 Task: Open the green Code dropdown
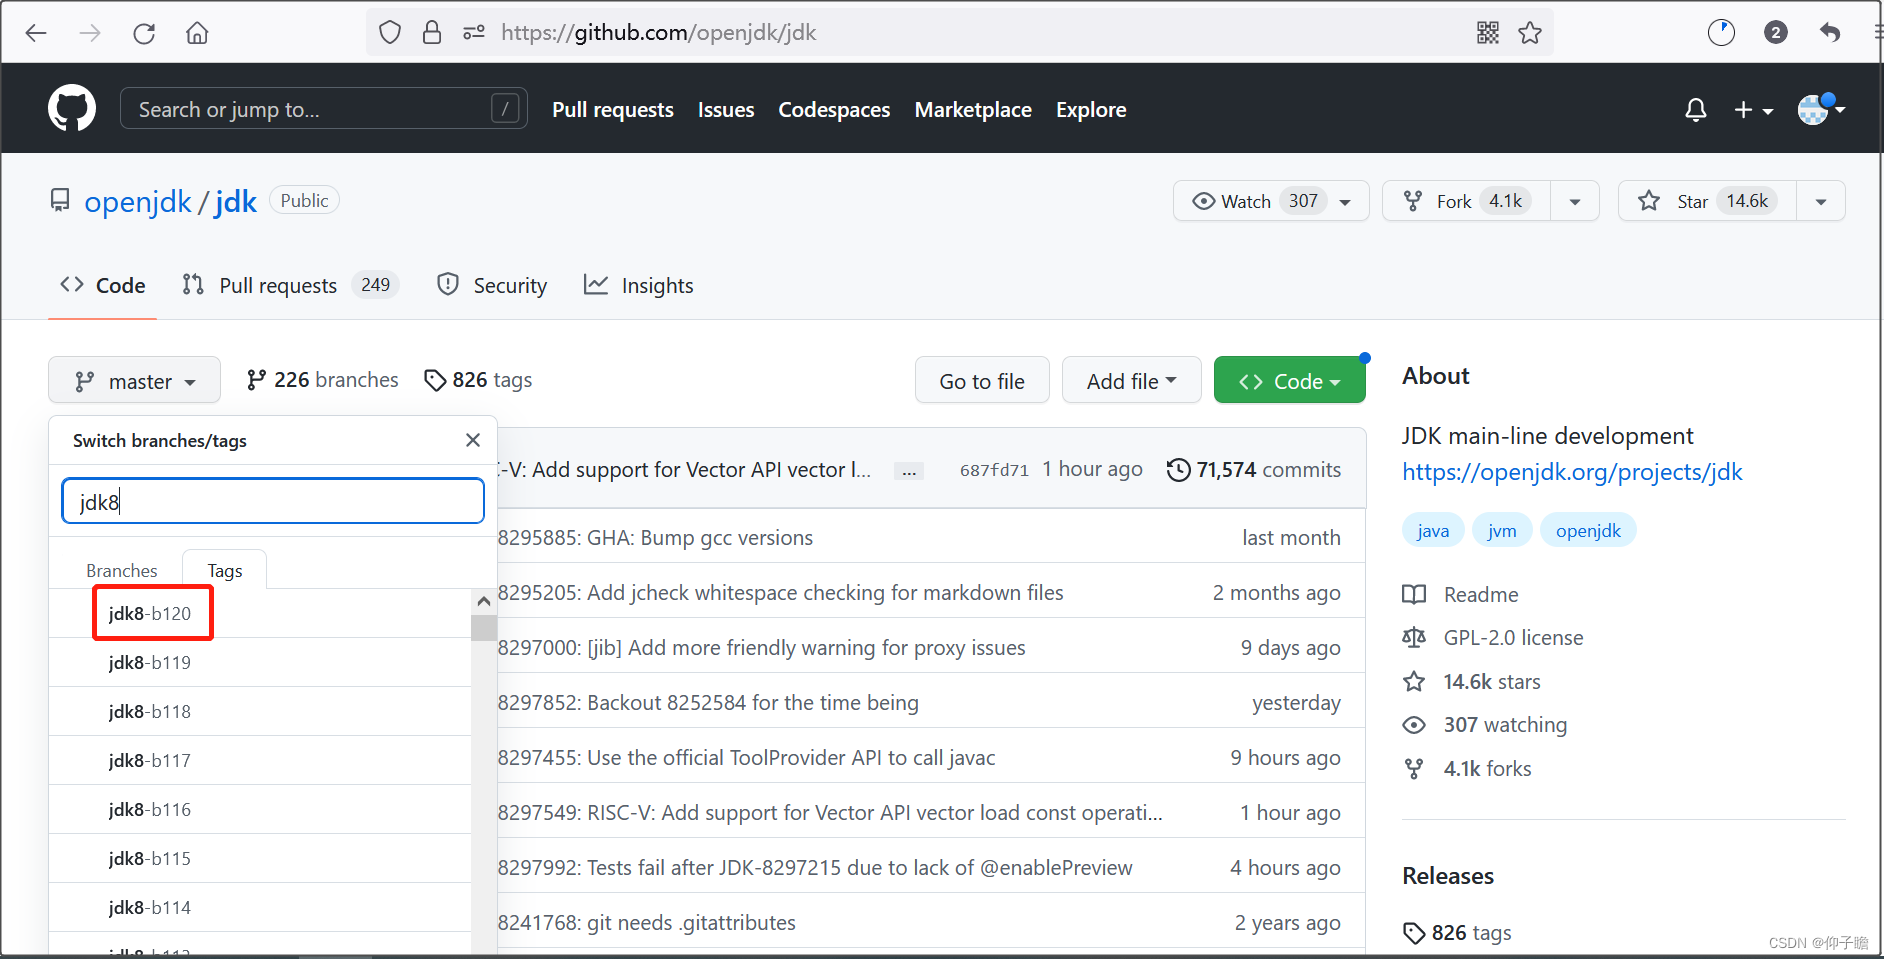[x=1290, y=381]
